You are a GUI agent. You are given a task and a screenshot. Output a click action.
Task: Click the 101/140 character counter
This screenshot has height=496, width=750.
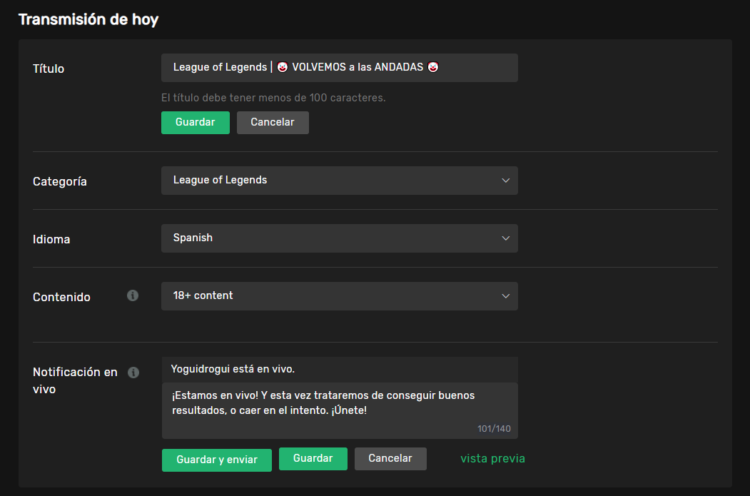pyautogui.click(x=494, y=428)
